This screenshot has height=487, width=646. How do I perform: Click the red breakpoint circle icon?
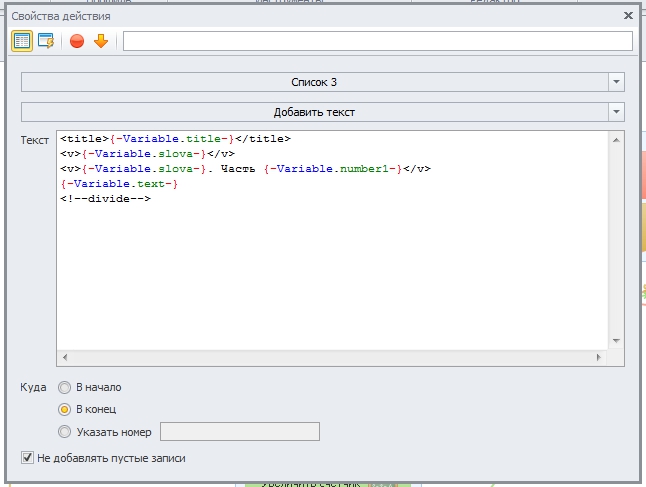(77, 41)
